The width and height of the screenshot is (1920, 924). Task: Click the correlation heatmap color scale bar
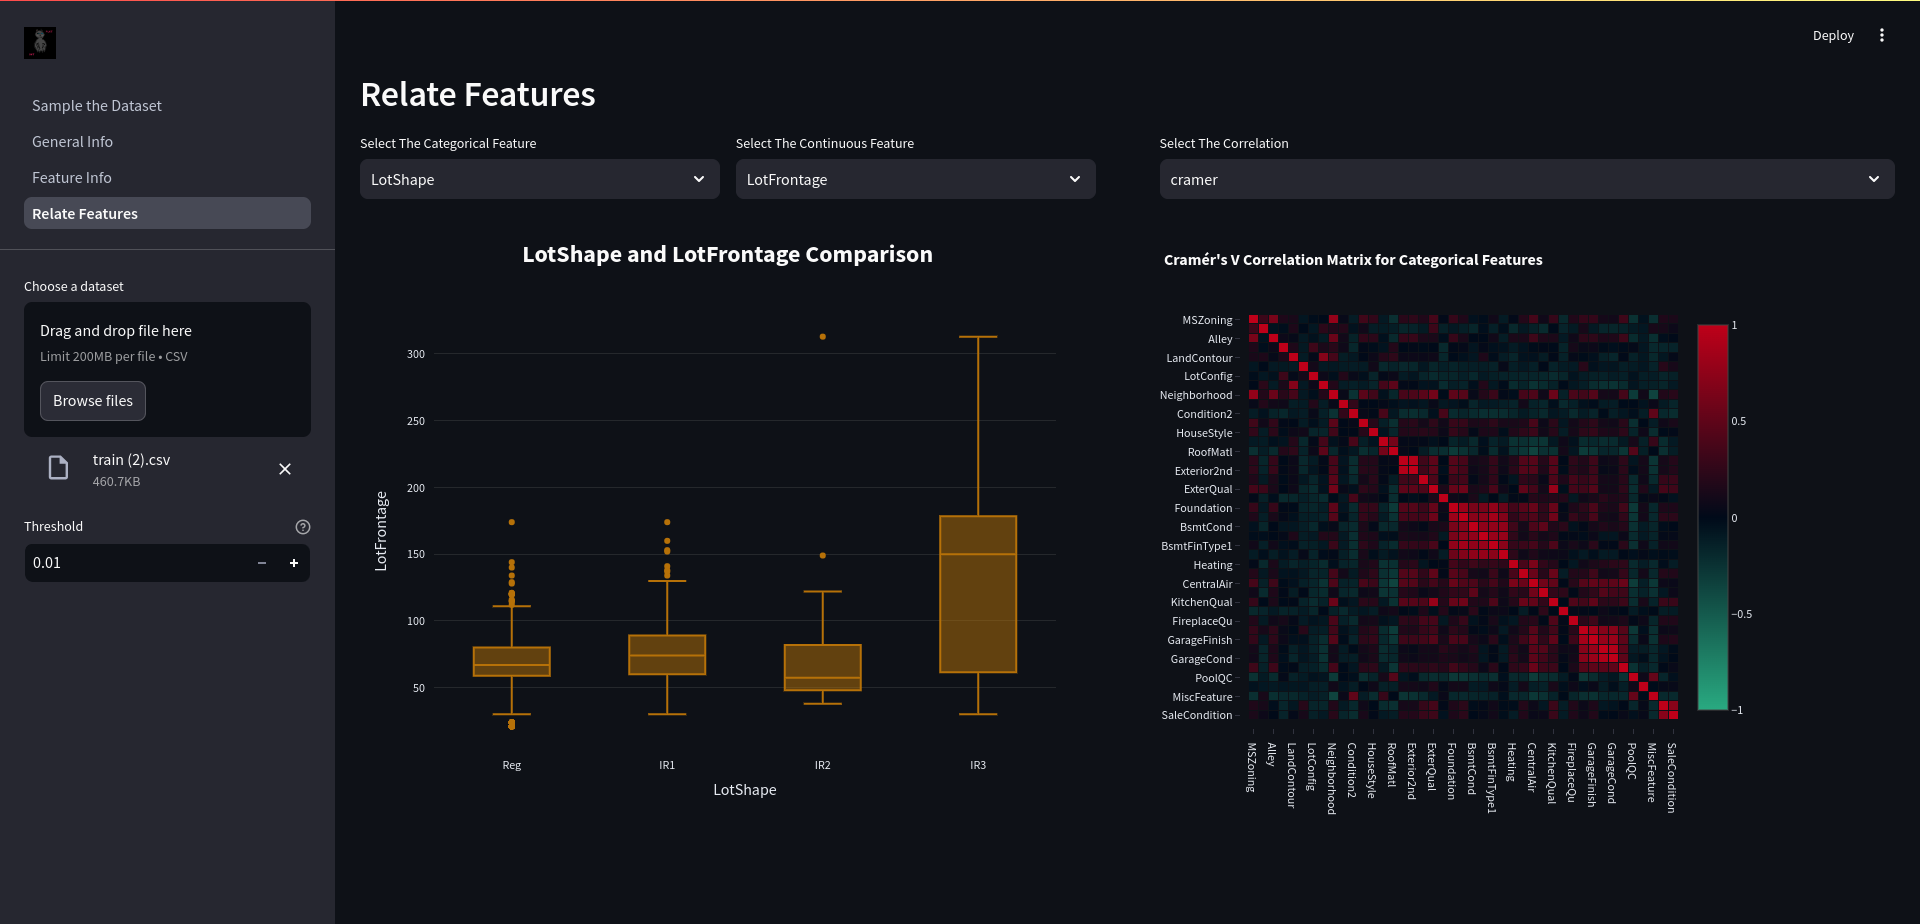[1713, 517]
